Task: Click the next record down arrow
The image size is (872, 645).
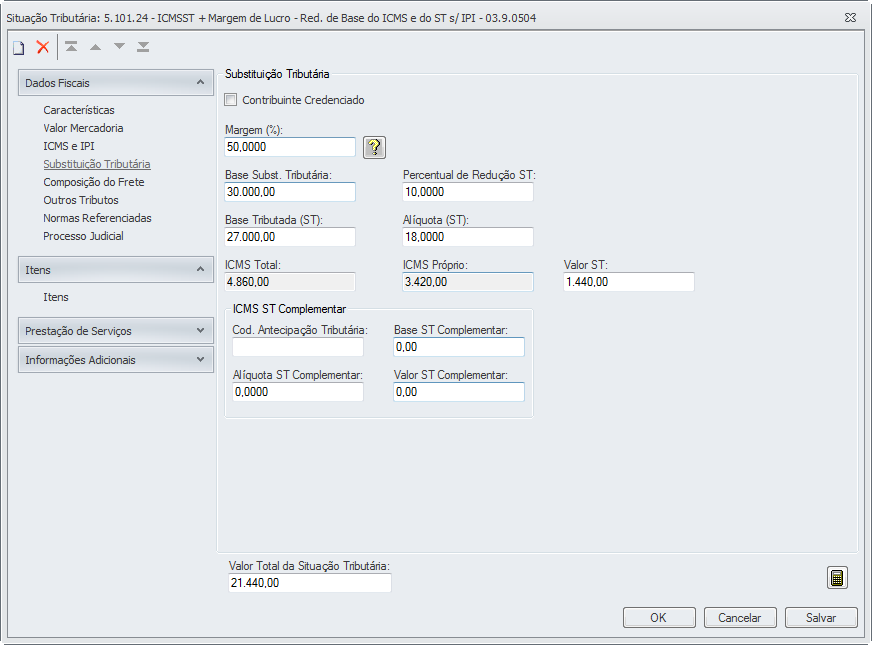Action: [119, 47]
